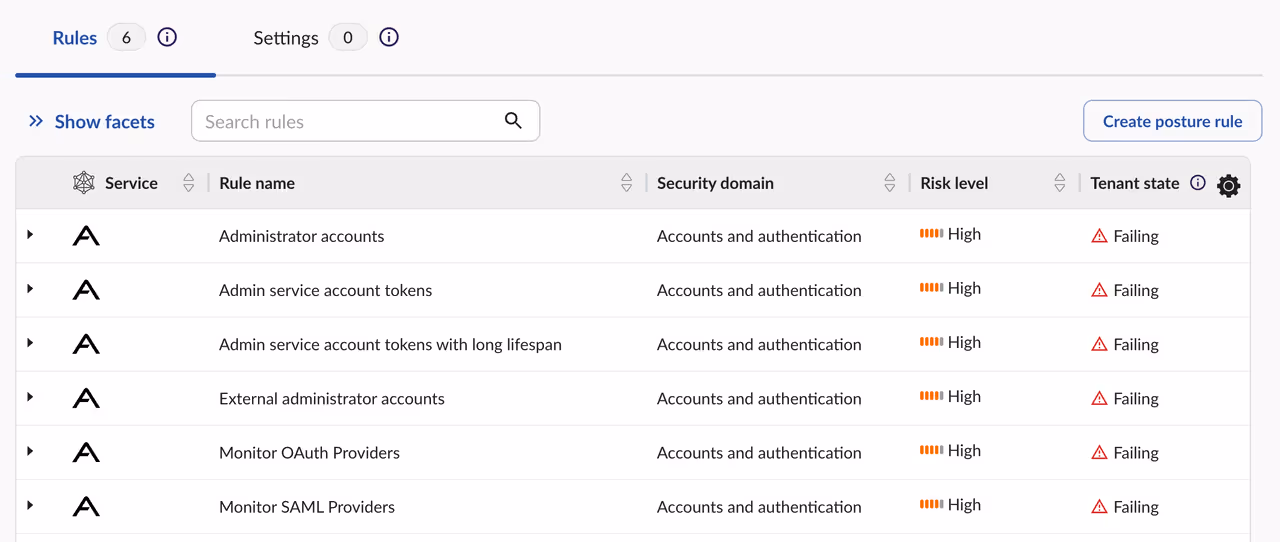This screenshot has width=1280, height=542.
Task: Click Create posture rule button
Action: [x=1172, y=121]
